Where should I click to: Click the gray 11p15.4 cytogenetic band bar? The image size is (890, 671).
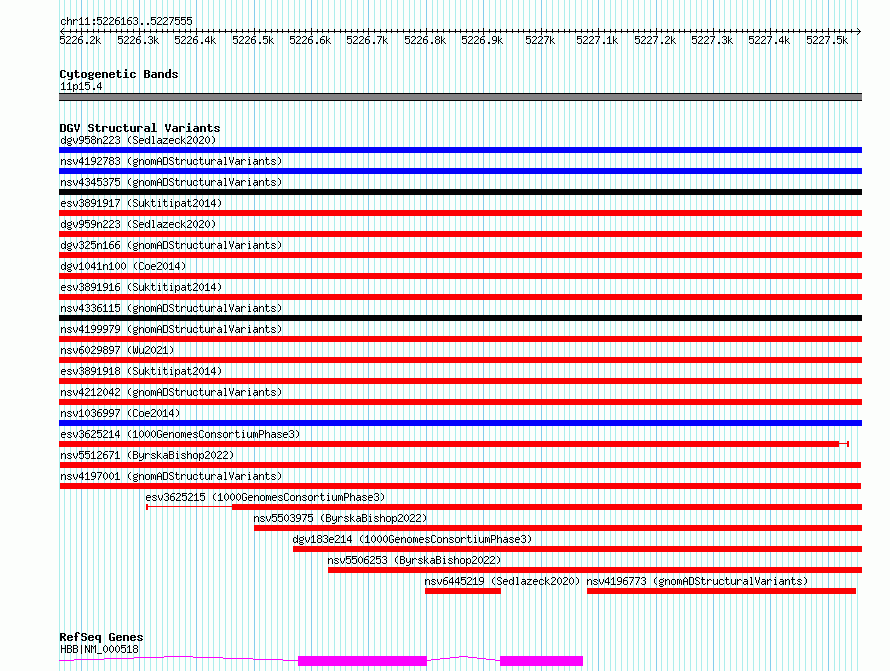coord(460,97)
